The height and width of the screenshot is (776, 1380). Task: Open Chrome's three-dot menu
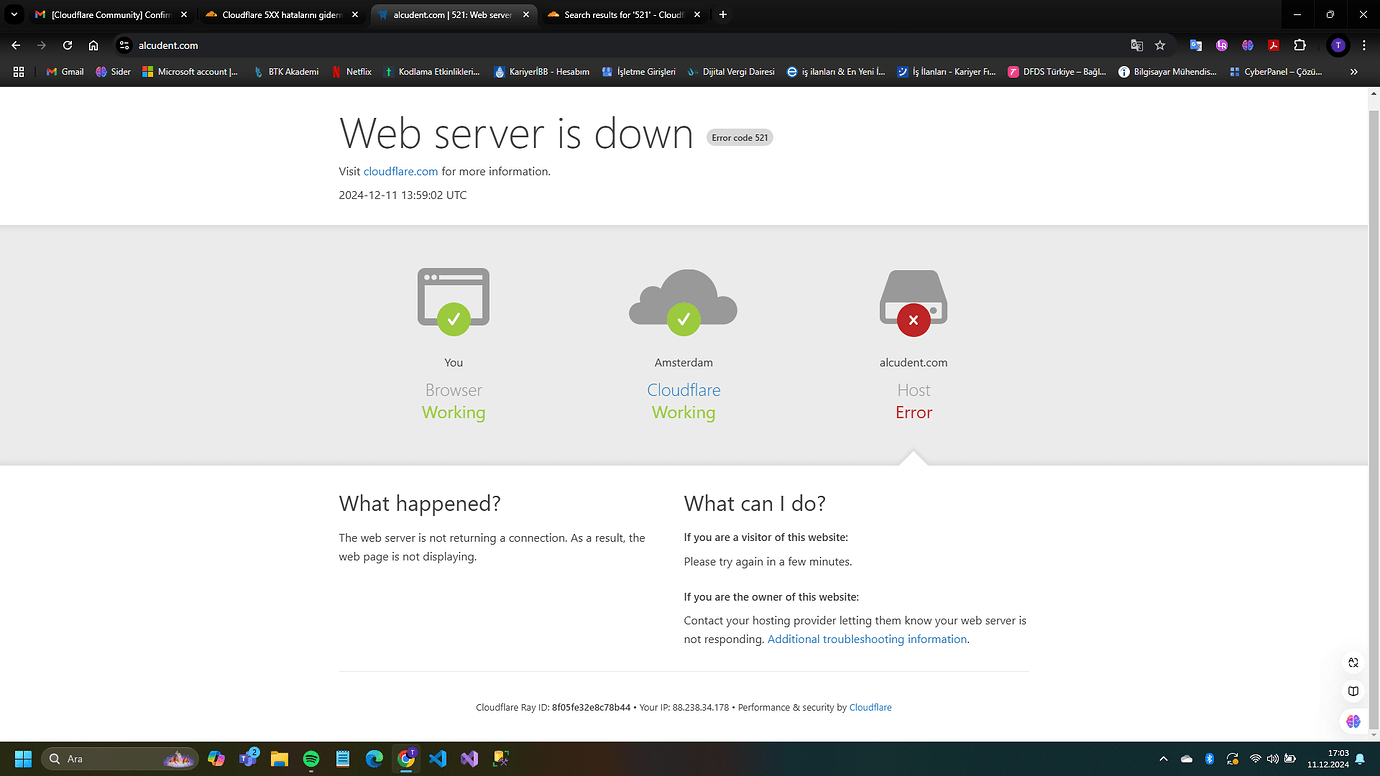pos(1364,45)
